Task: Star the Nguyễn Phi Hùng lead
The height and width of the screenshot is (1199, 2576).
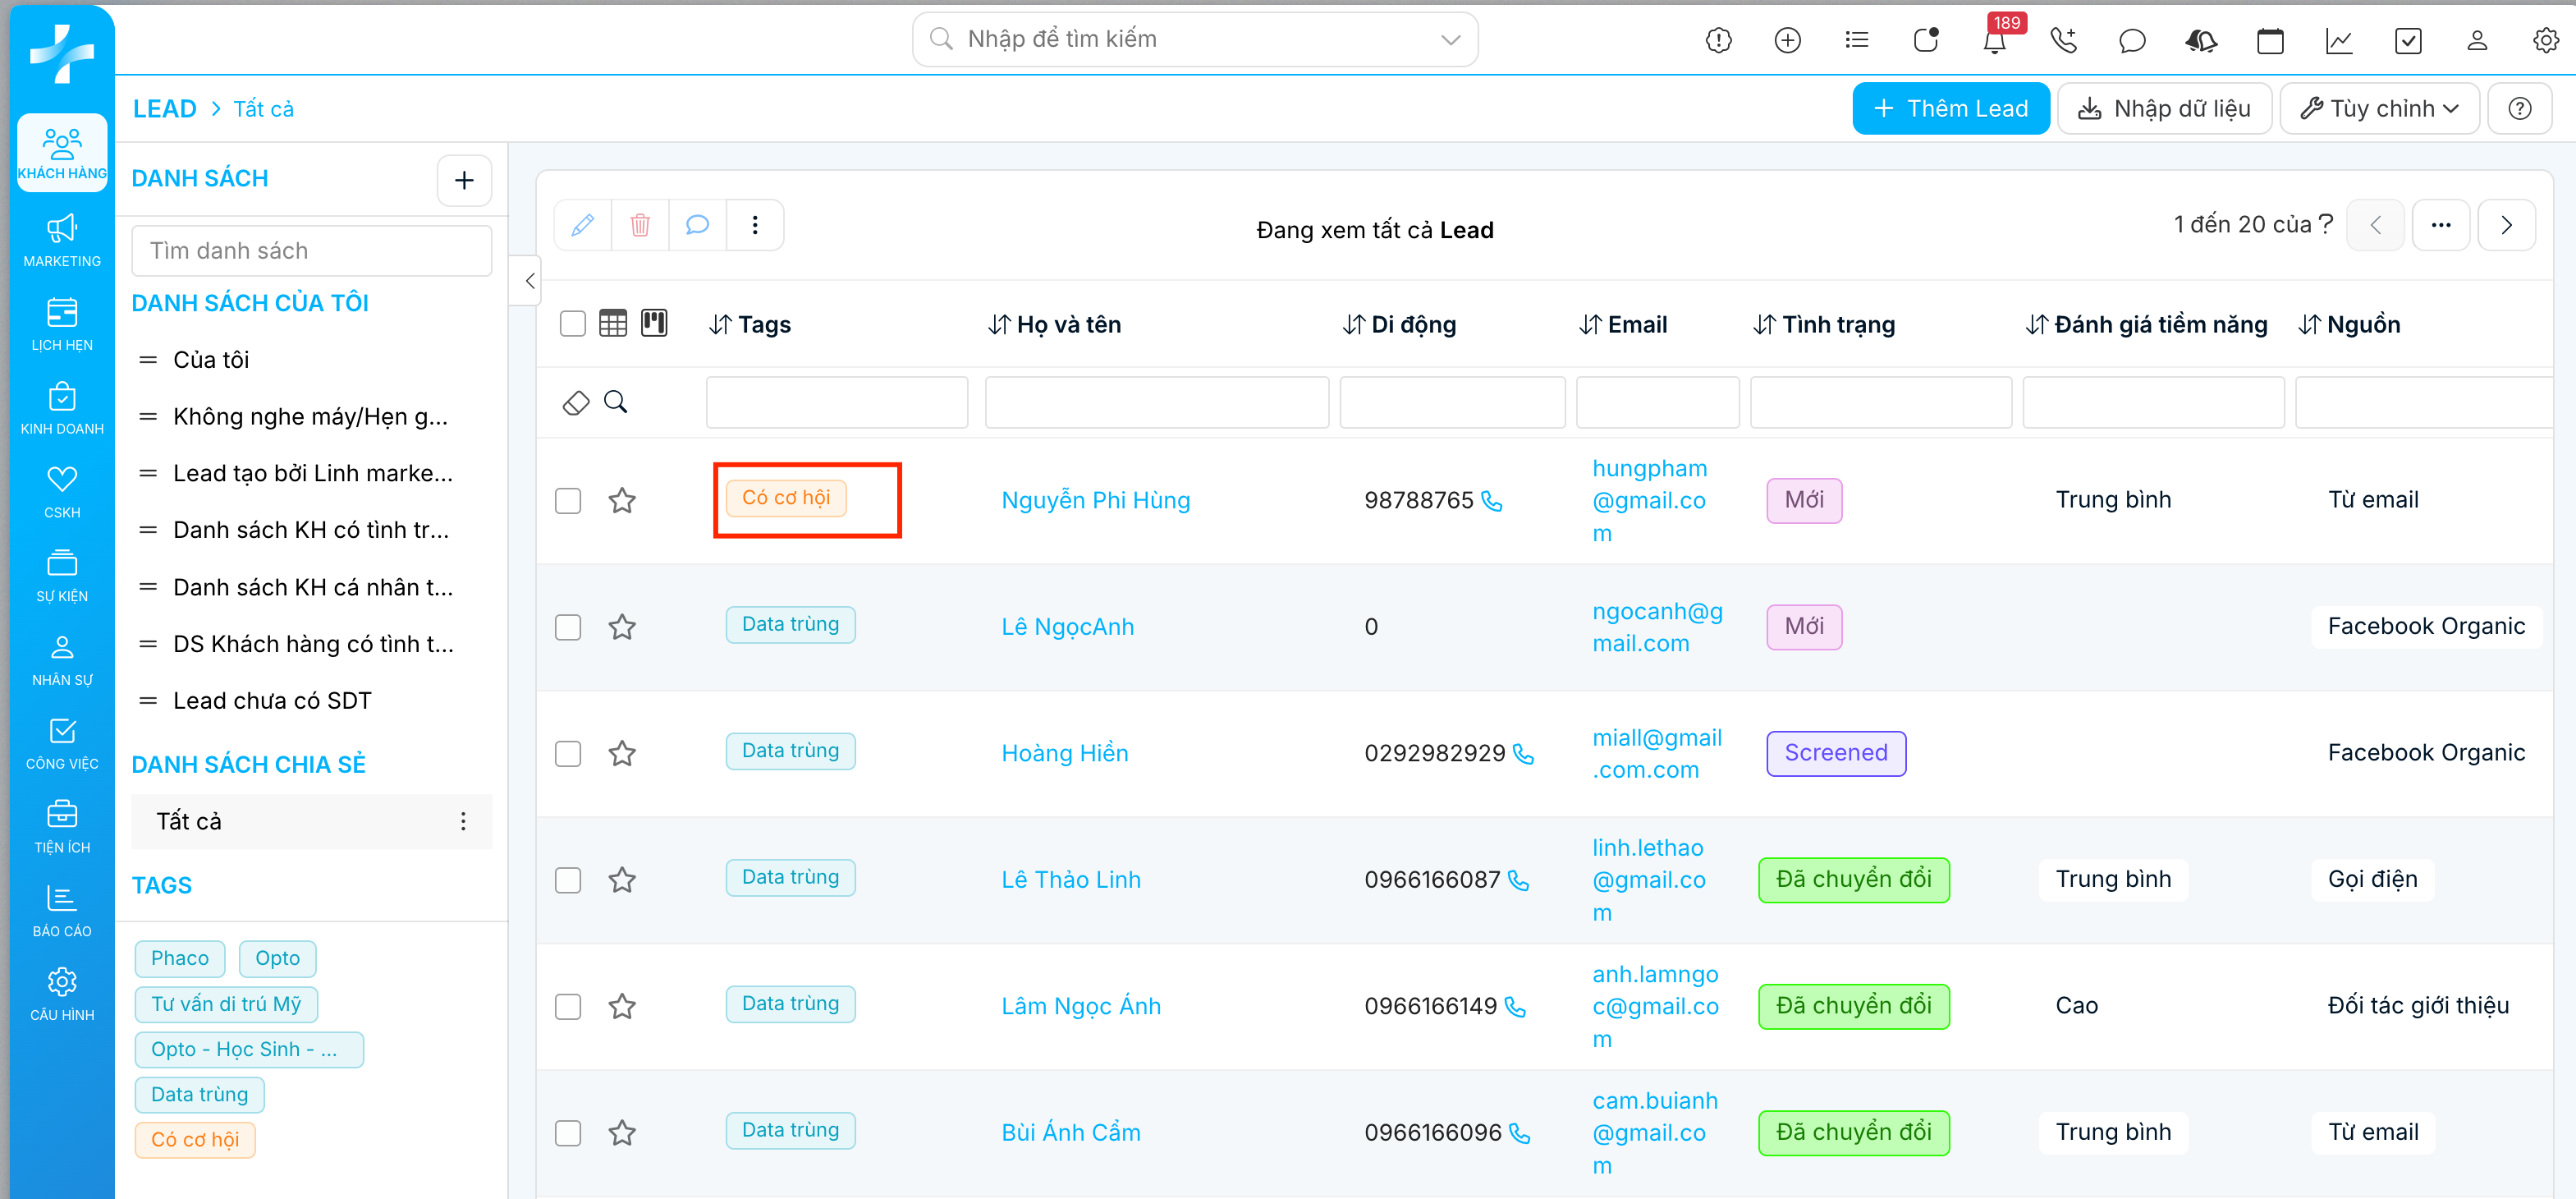Action: pyautogui.click(x=622, y=500)
